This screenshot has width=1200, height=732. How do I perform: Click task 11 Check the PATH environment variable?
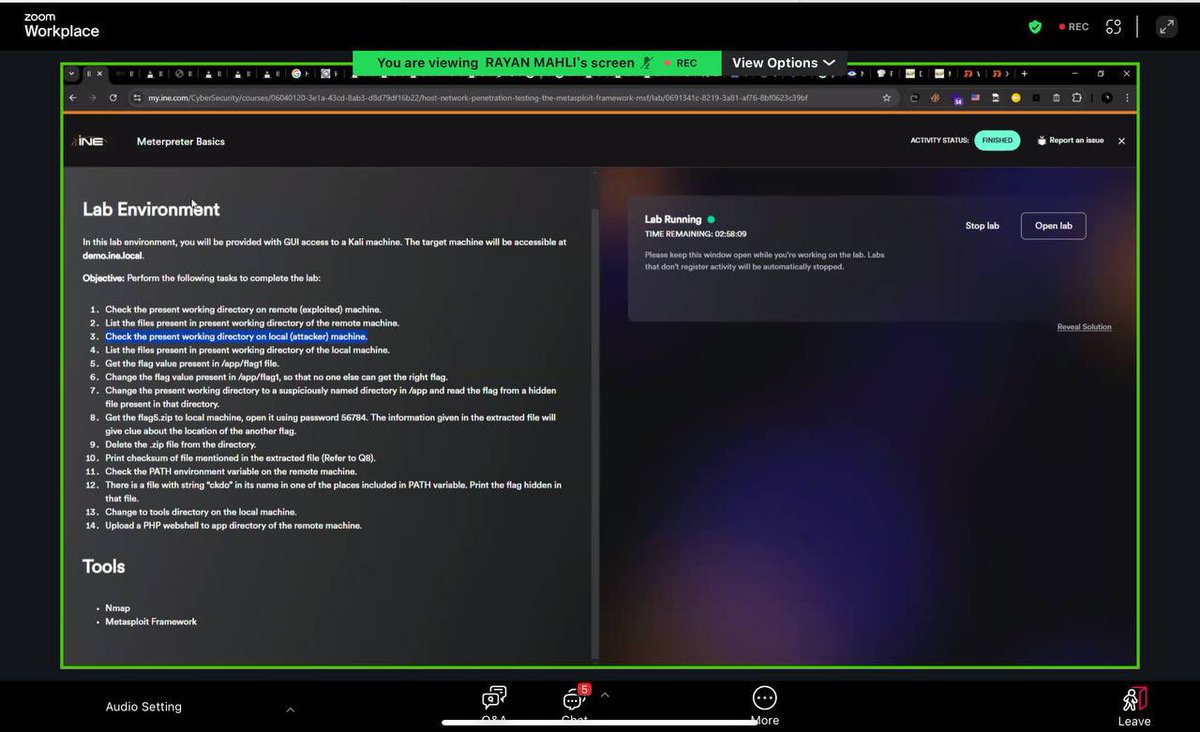(x=230, y=471)
